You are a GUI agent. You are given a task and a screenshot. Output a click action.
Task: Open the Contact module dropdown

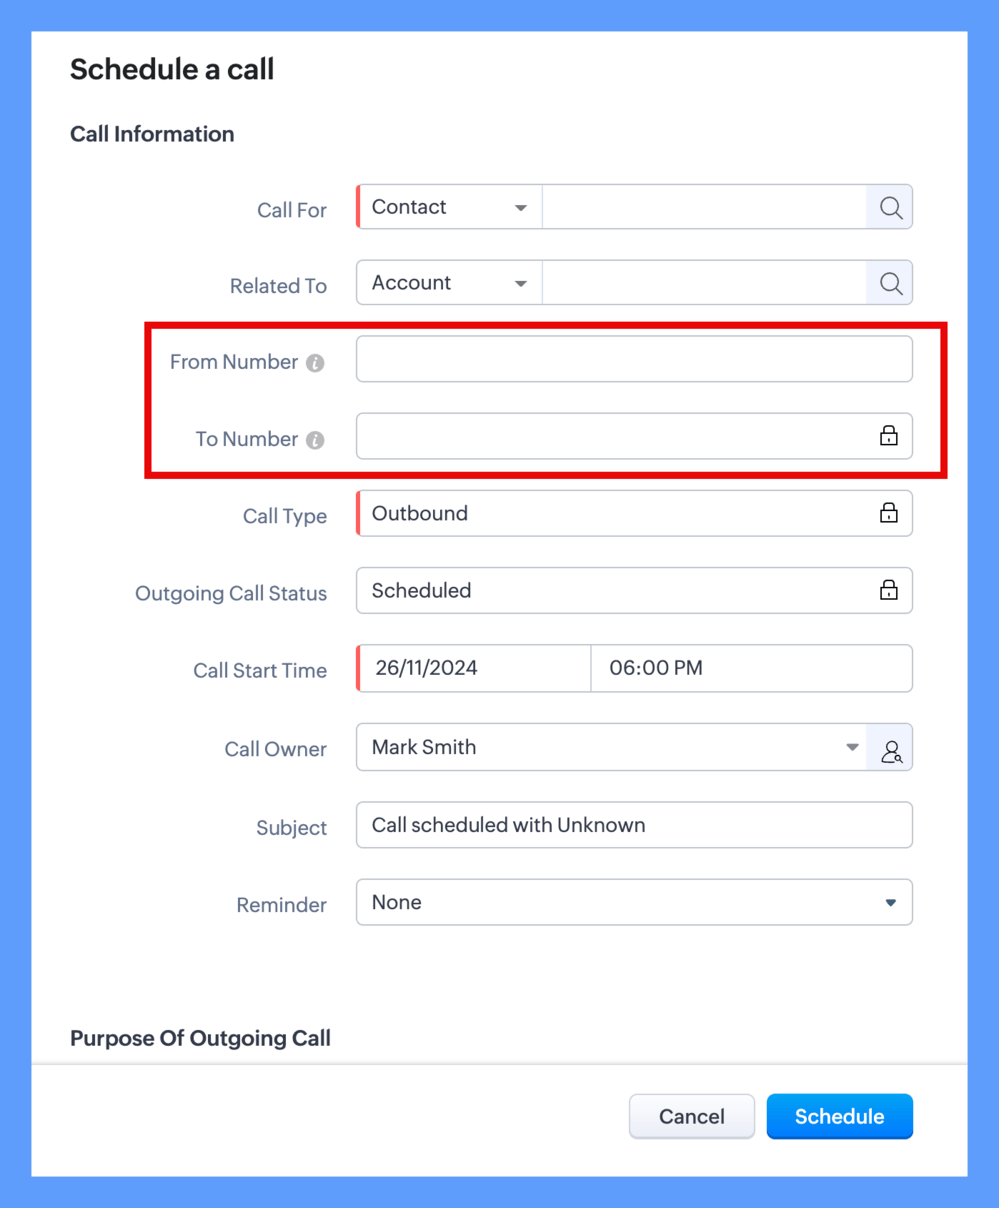pos(449,208)
